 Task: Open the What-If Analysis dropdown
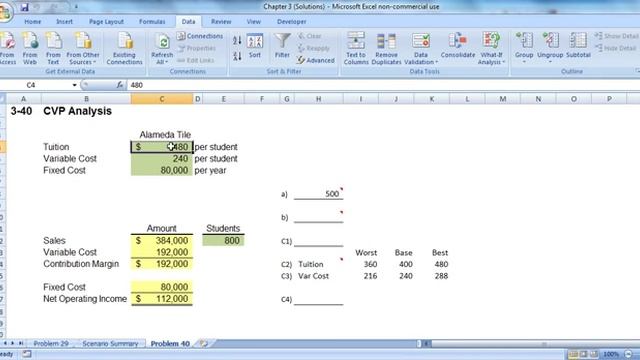[491, 48]
